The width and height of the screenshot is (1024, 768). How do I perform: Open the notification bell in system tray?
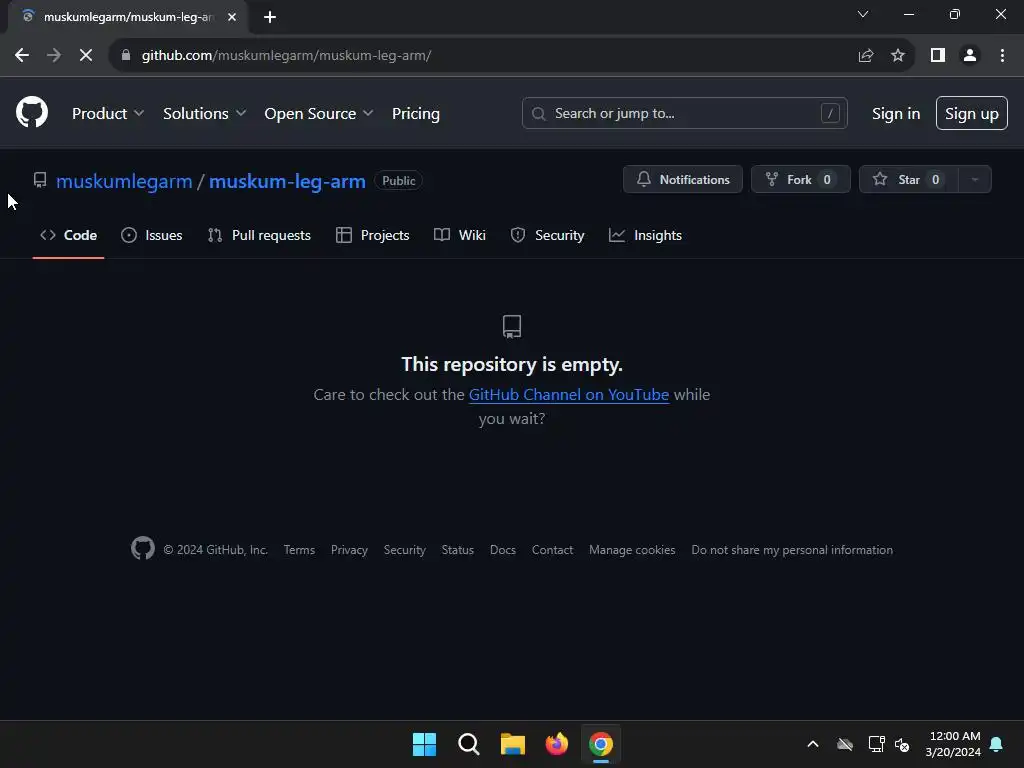coord(997,744)
